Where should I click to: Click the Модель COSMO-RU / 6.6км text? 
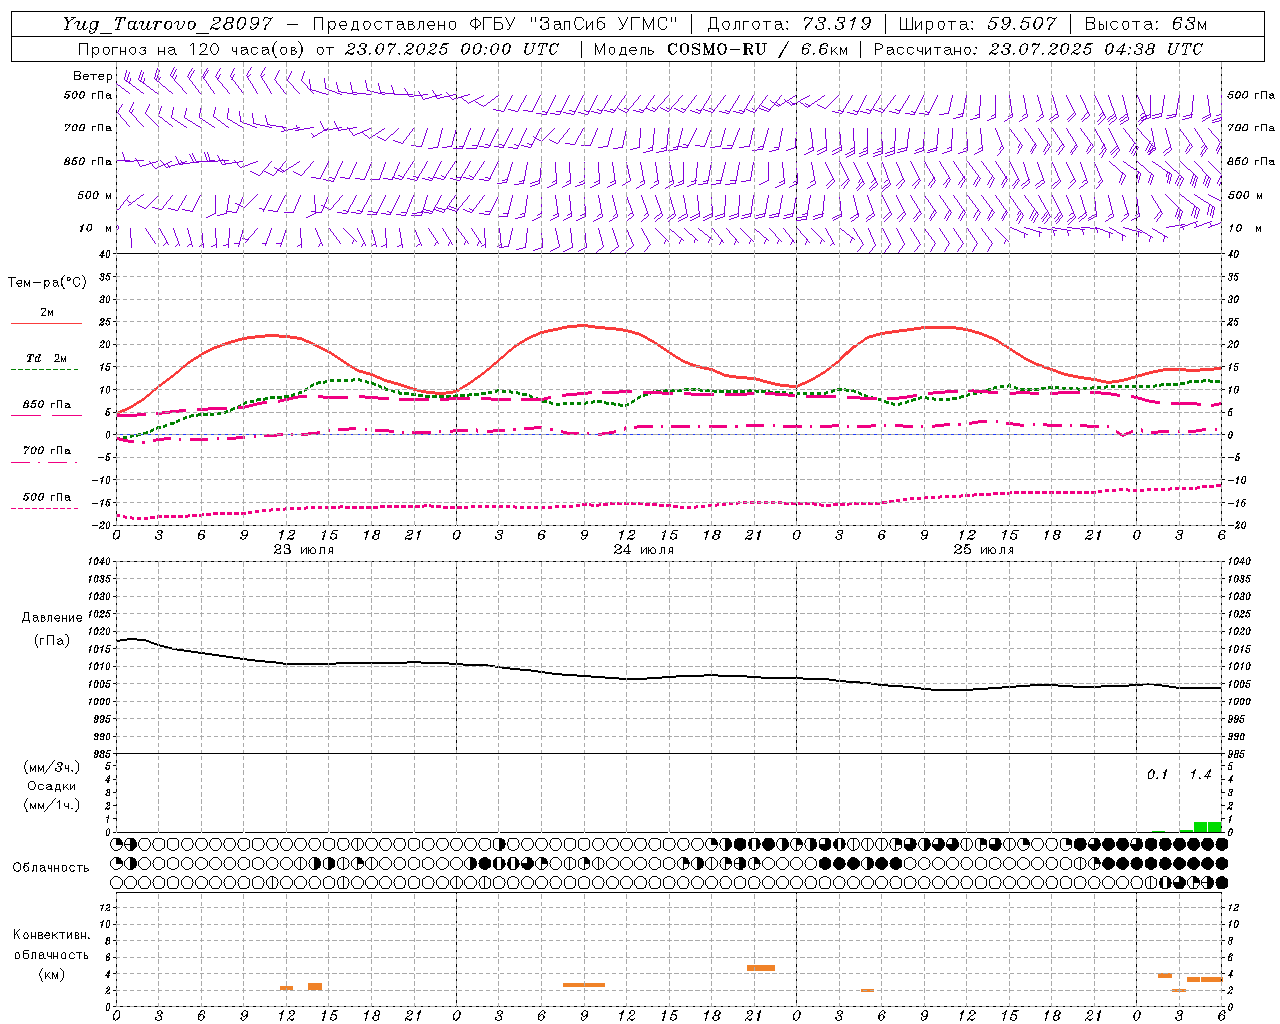click(721, 49)
